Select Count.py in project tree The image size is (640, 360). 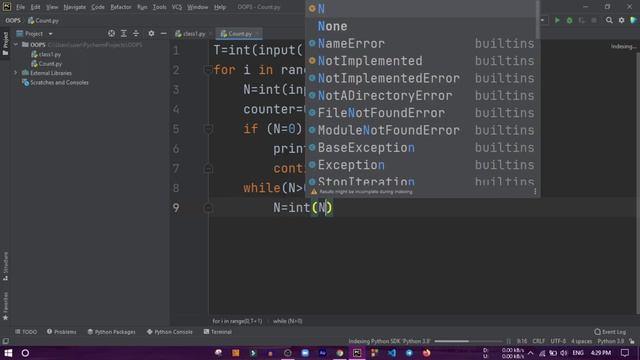47,64
